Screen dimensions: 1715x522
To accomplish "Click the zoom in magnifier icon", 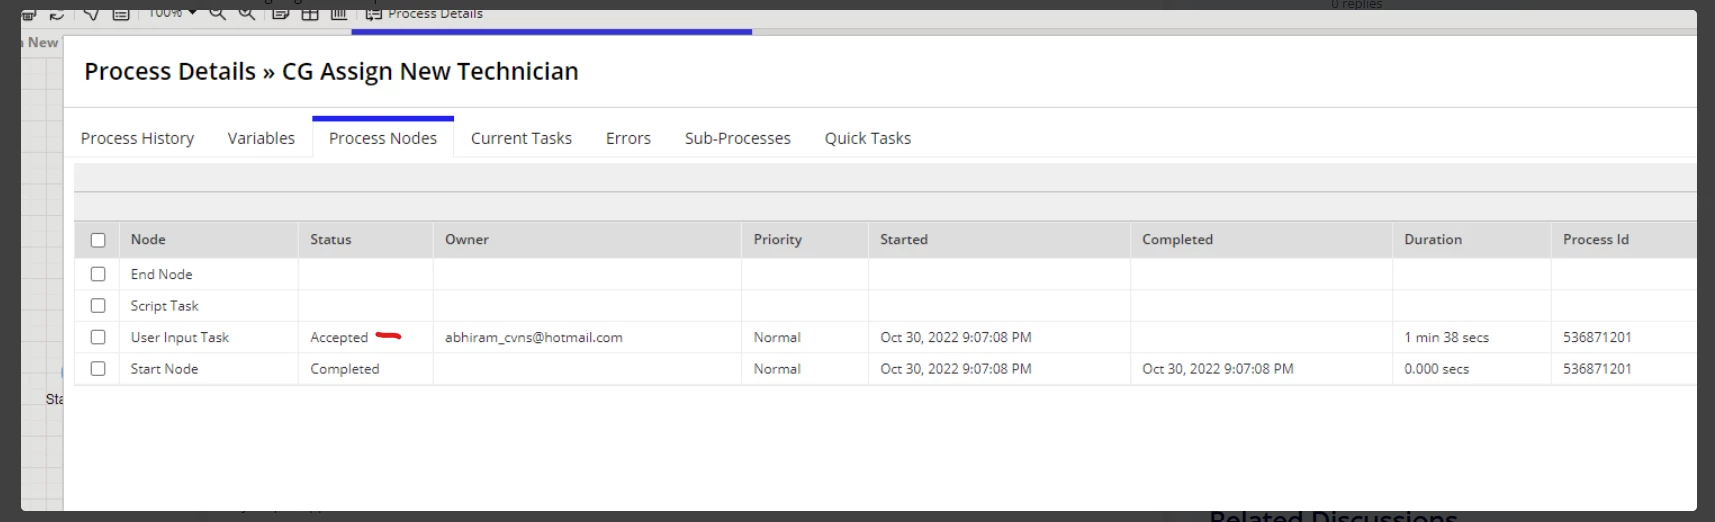I will pyautogui.click(x=246, y=14).
